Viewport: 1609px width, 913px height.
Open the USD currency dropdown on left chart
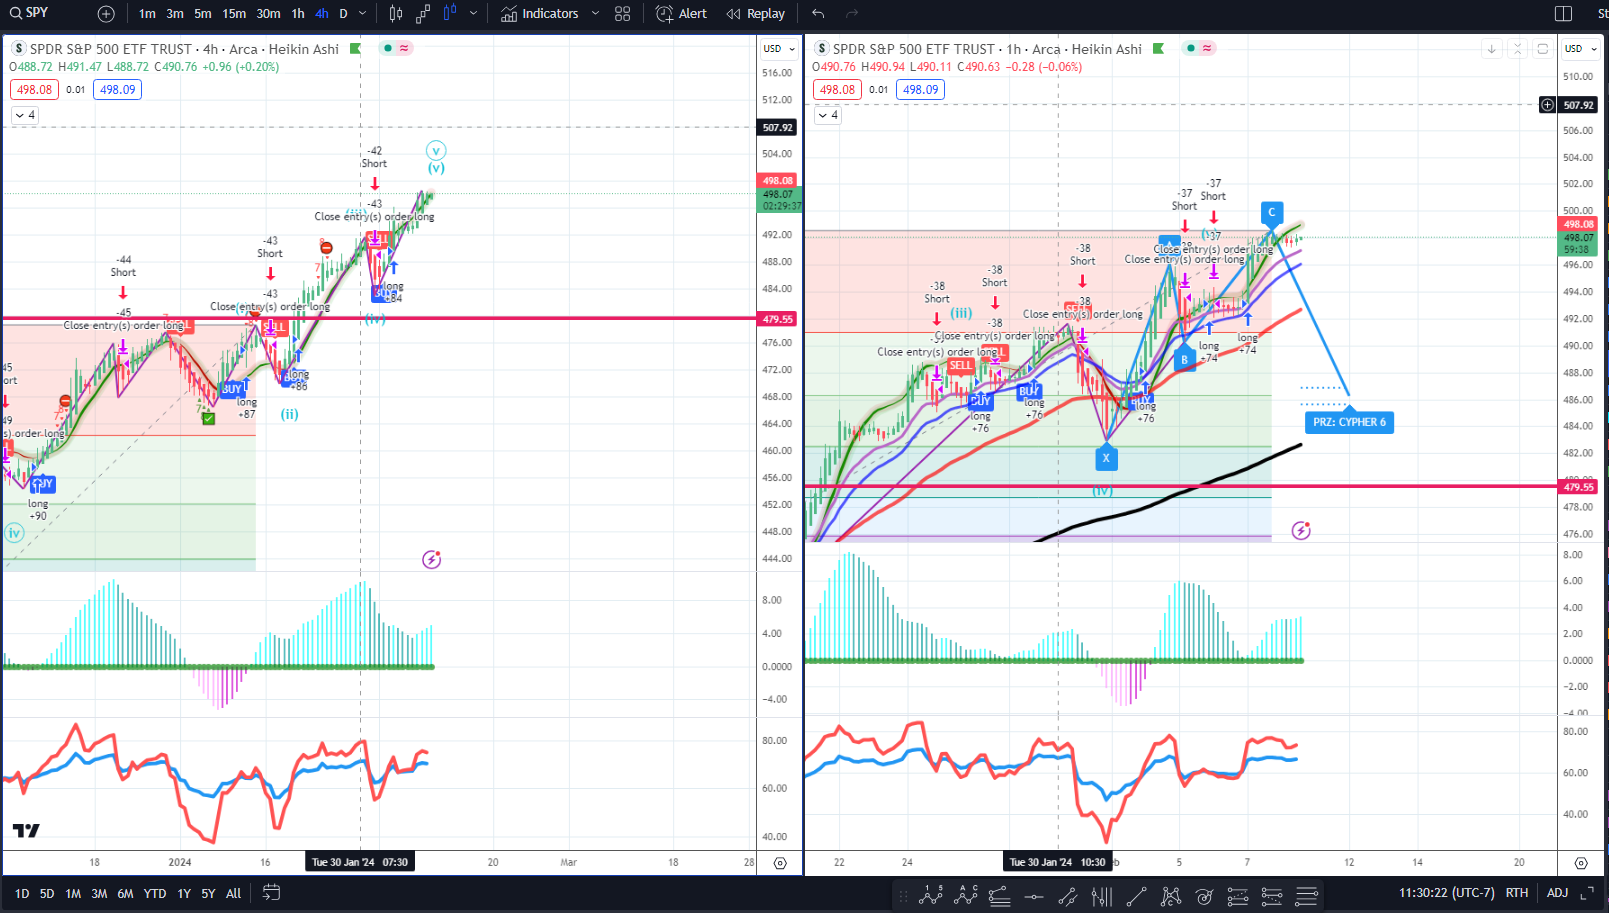(x=779, y=49)
